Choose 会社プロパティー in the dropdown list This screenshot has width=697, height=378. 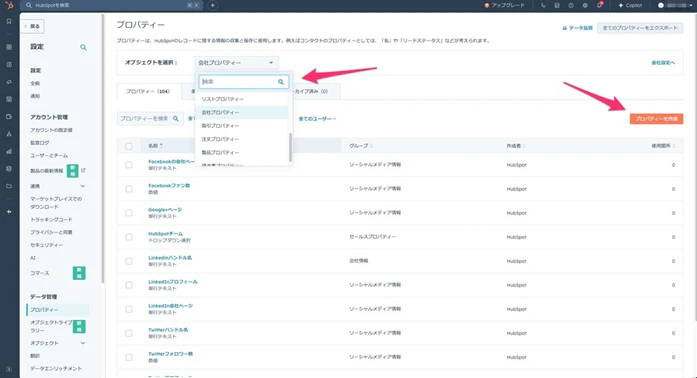242,112
